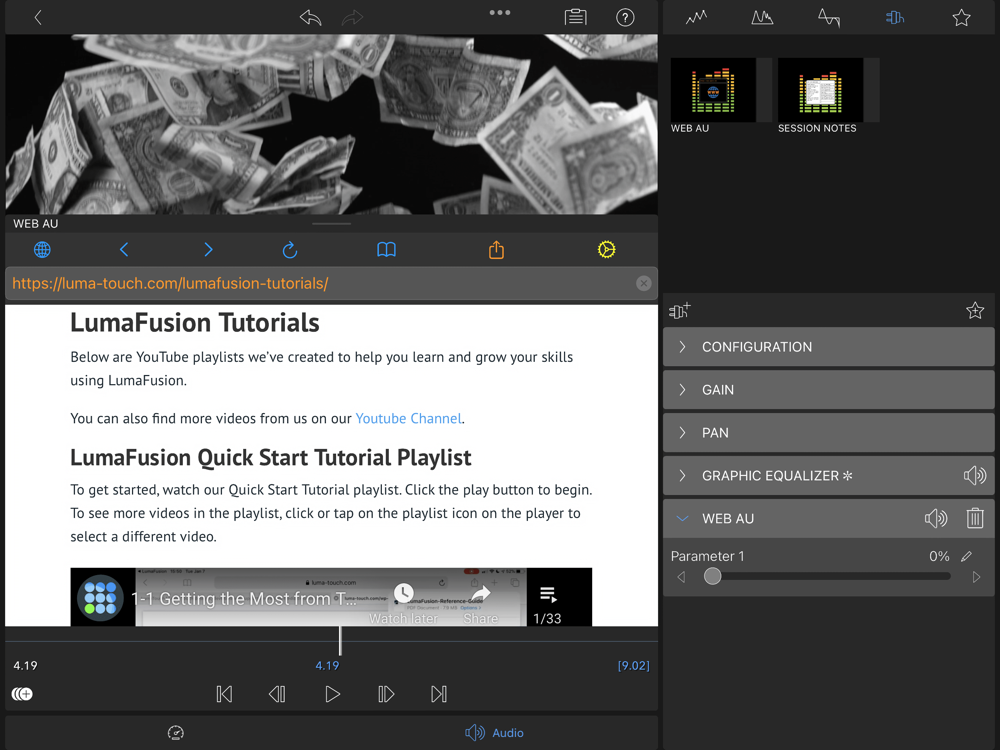1000x750 pixels.
Task: Follow the Youtube Channel link
Action: pyautogui.click(x=409, y=418)
